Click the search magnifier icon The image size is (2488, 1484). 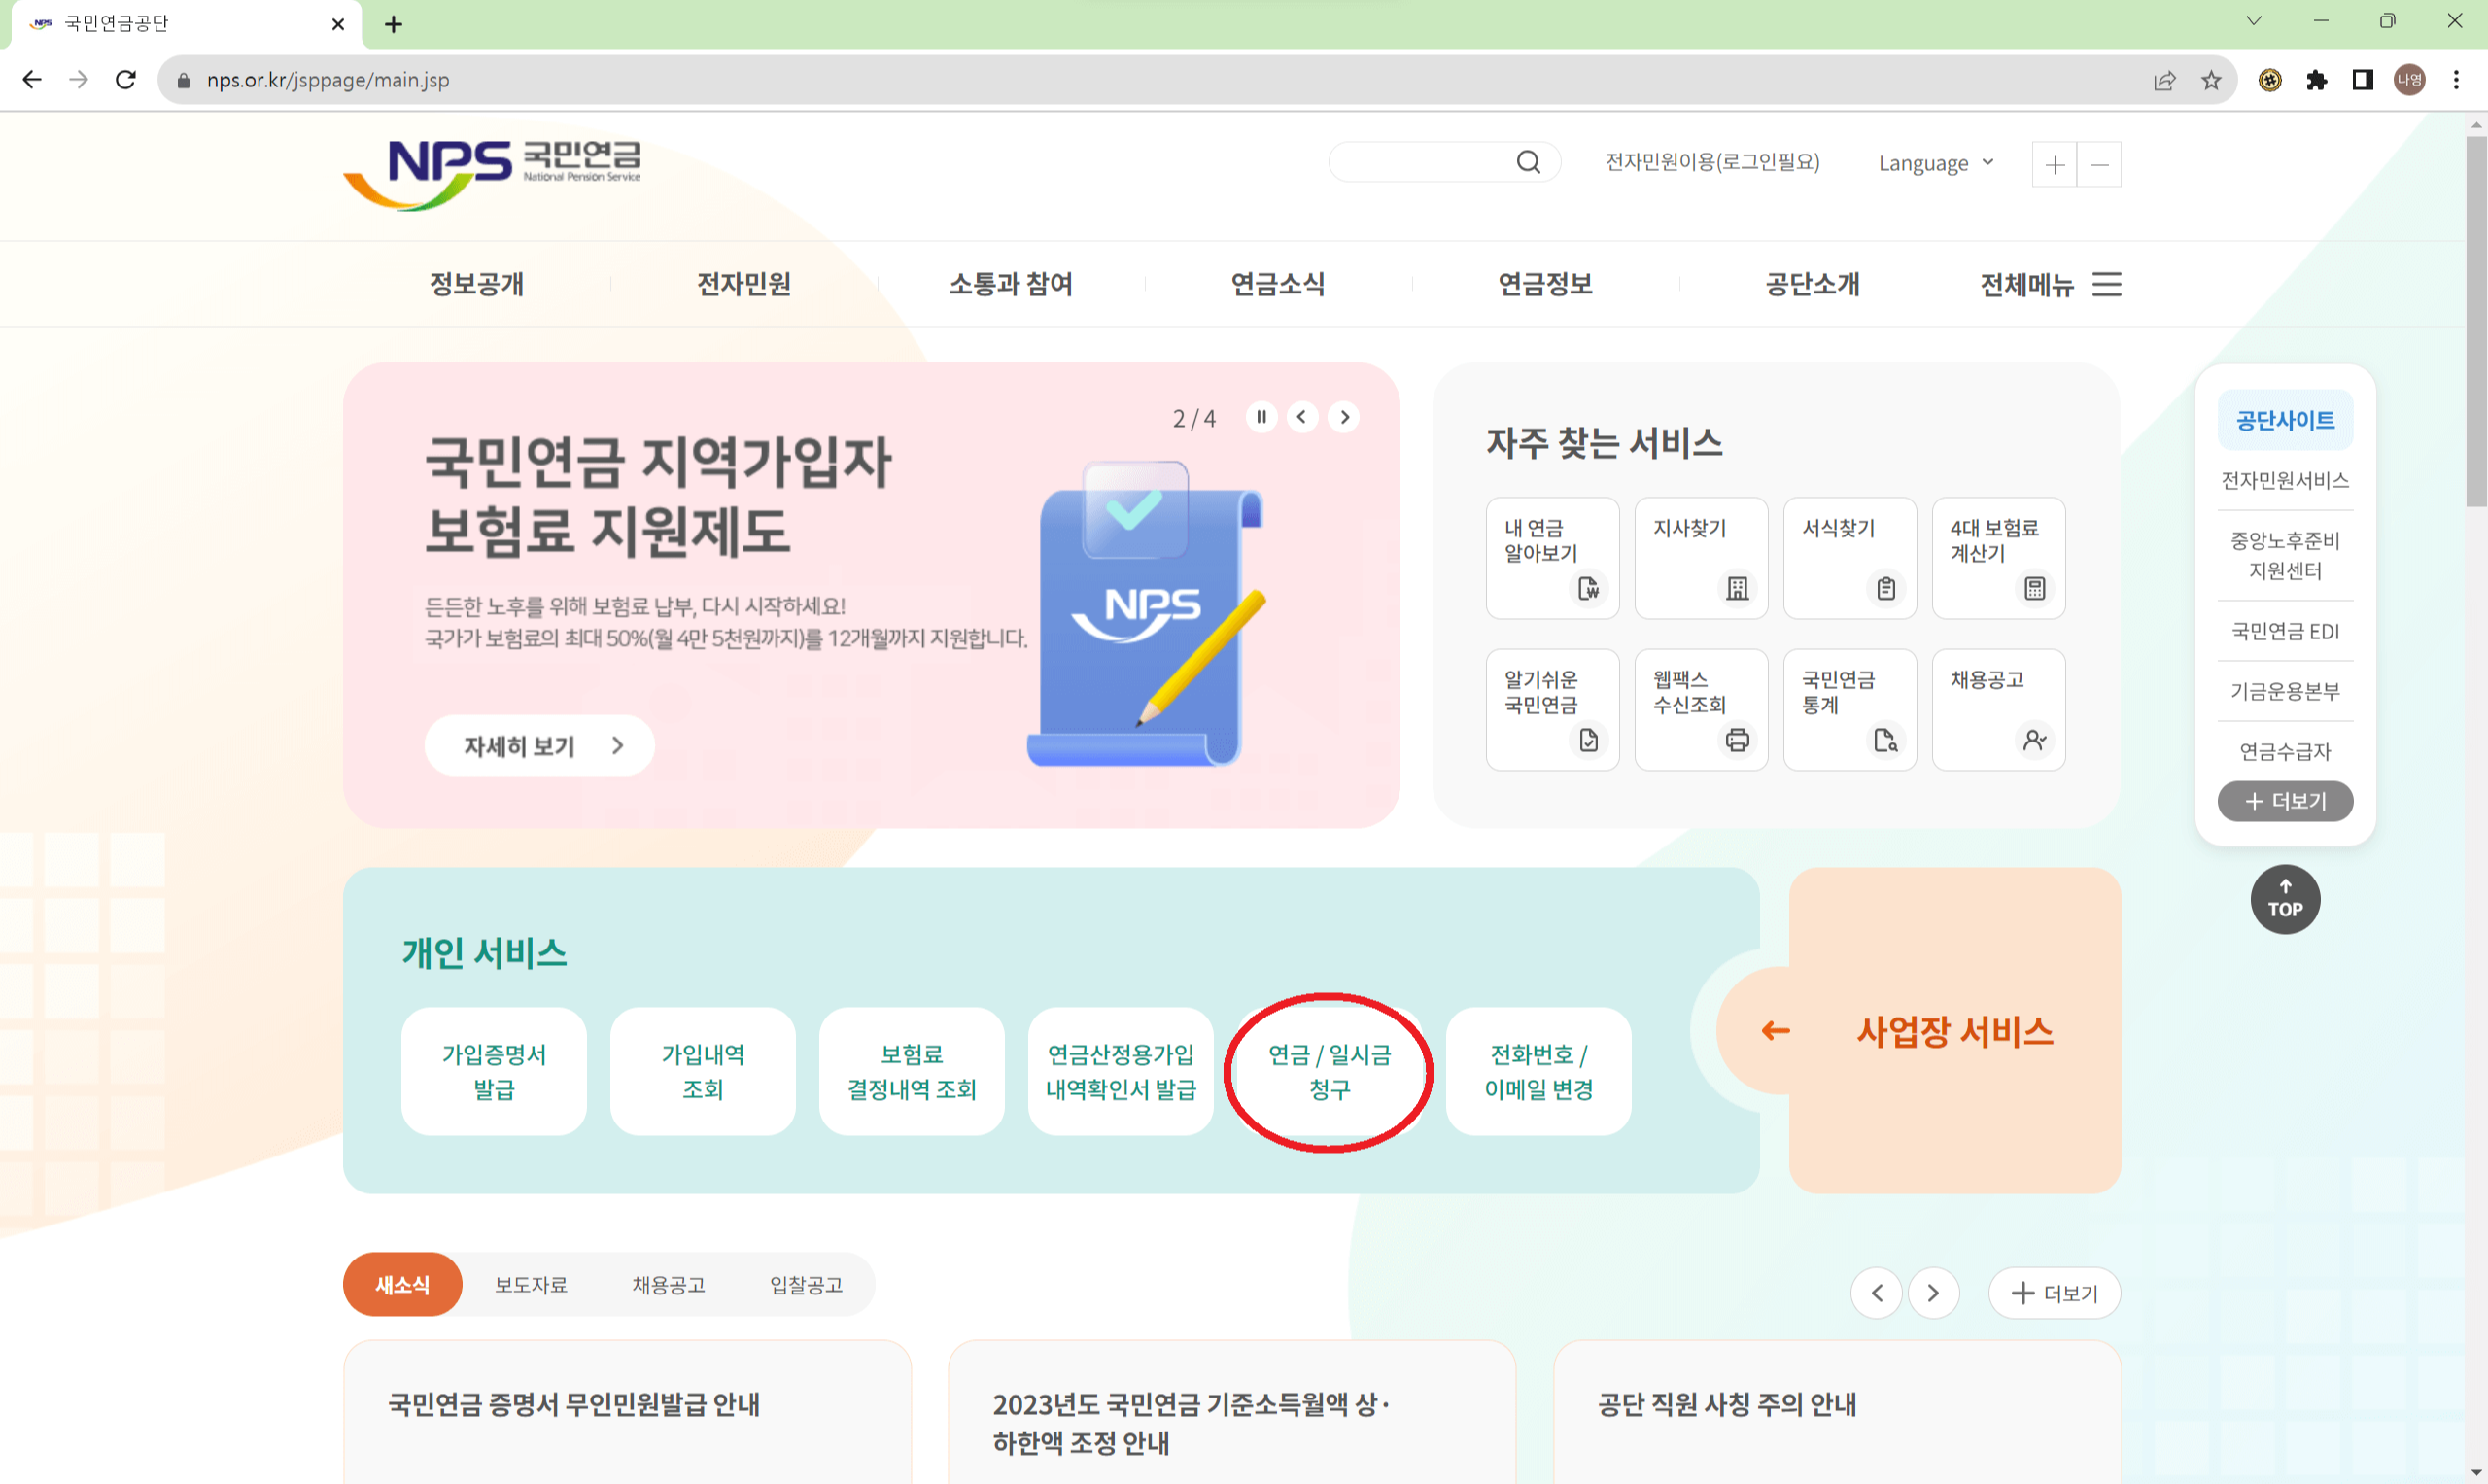[x=1528, y=162]
